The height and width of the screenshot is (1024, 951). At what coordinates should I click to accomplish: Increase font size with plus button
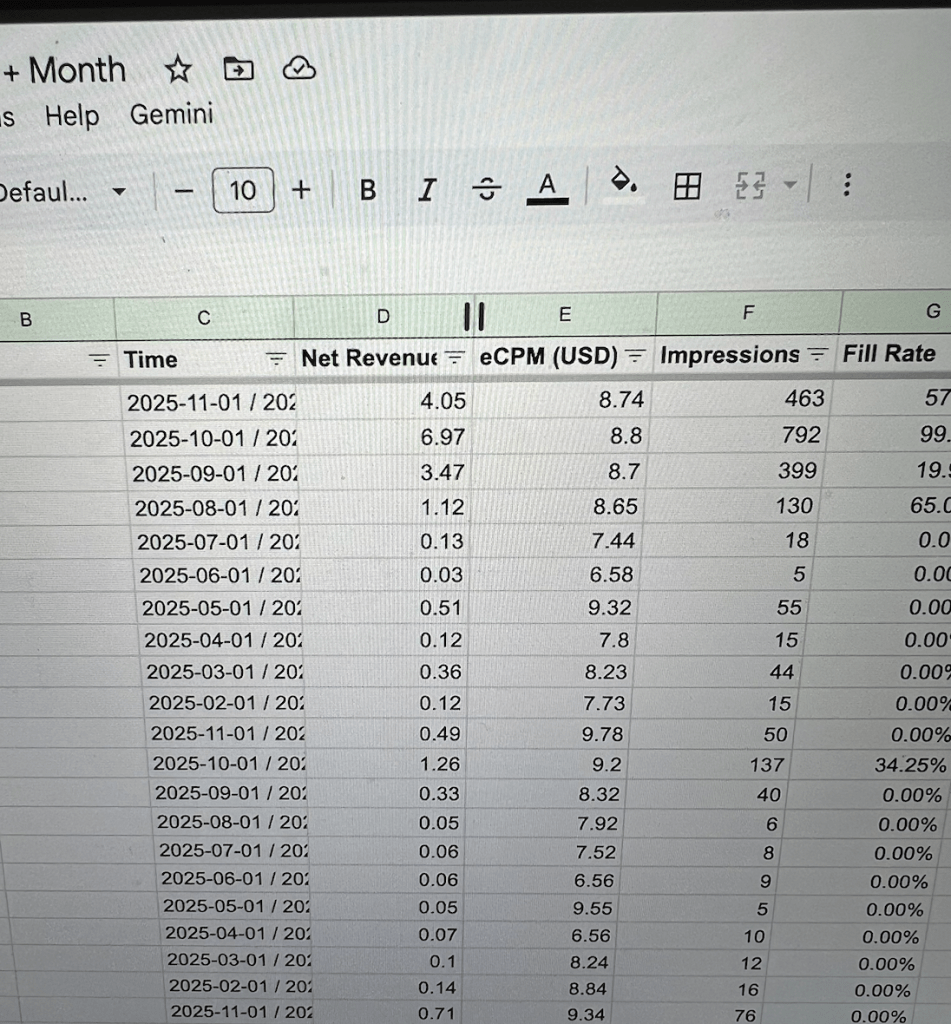point(302,190)
